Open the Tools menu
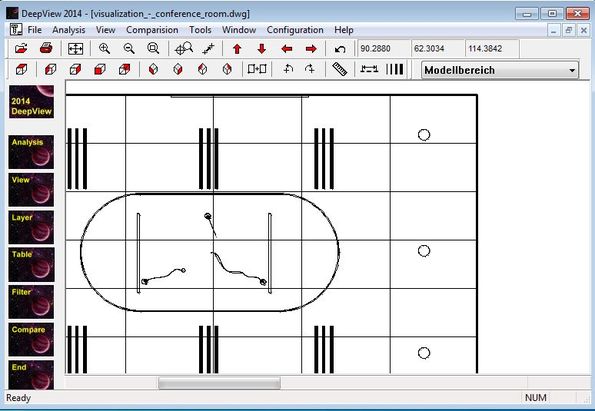 point(200,30)
